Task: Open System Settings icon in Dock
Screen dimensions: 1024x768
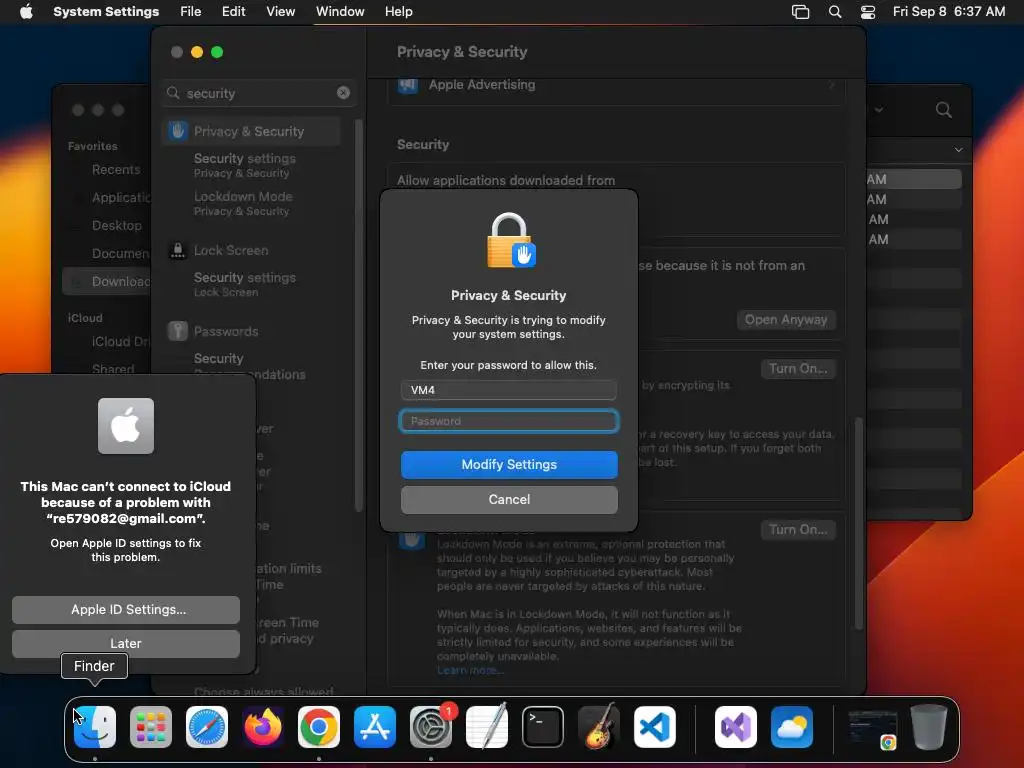Action: point(431,727)
